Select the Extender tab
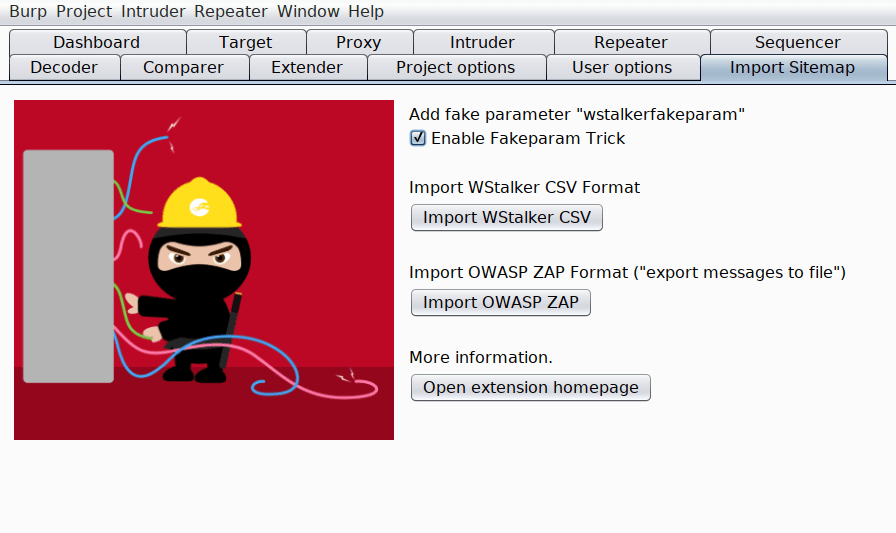The width and height of the screenshot is (896, 533). tap(307, 67)
